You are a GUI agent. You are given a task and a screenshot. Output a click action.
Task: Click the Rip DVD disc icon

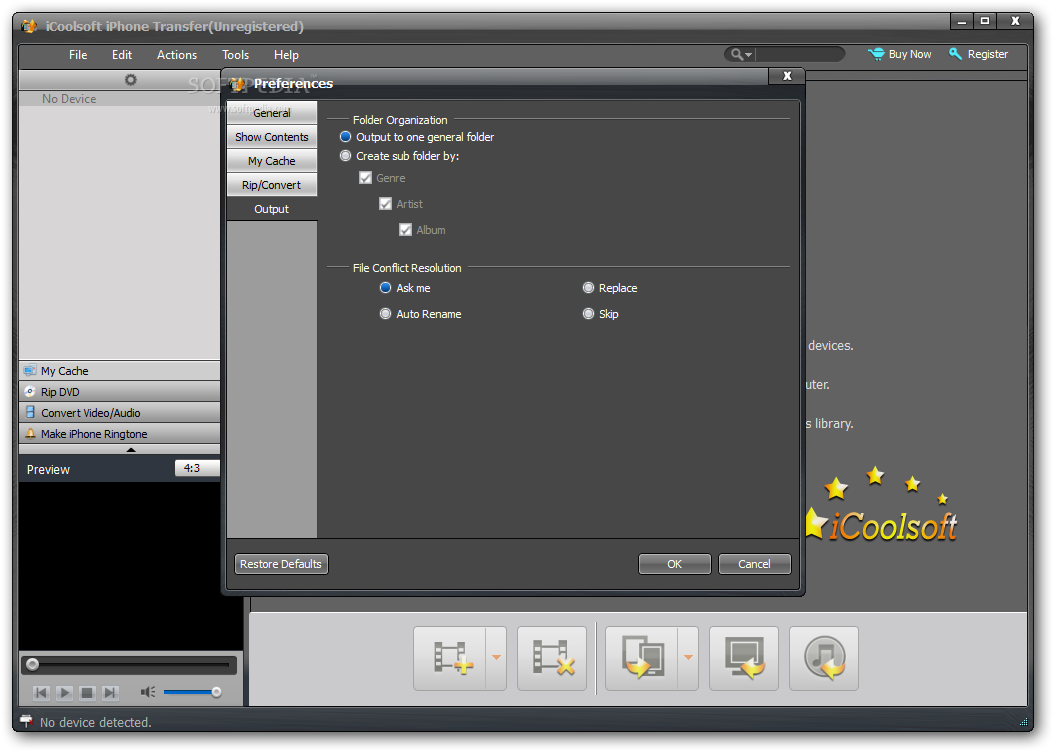[30, 391]
